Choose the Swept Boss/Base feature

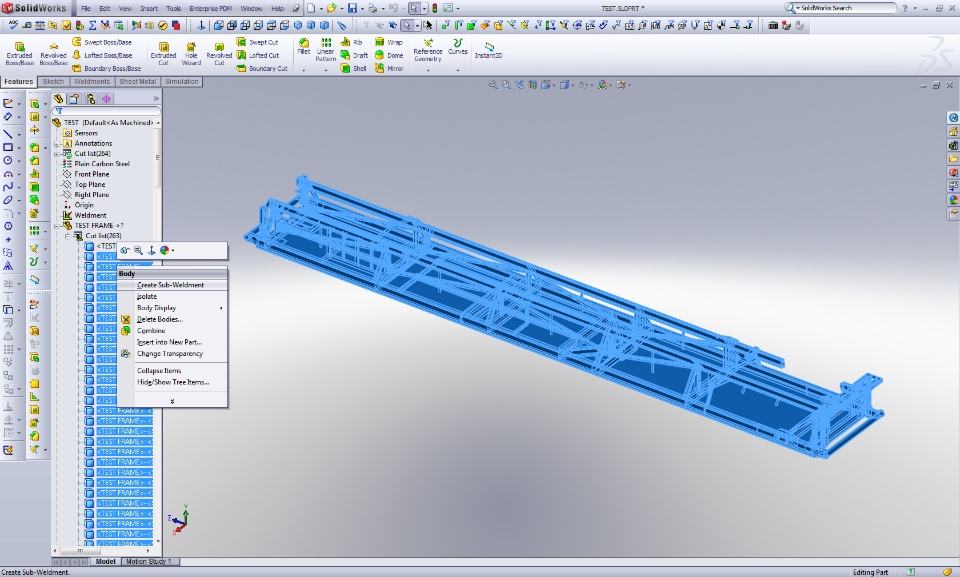[102, 42]
